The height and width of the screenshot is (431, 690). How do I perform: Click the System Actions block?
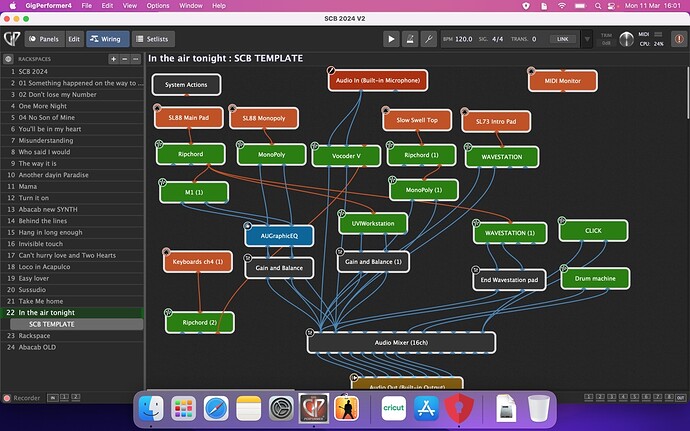186,85
